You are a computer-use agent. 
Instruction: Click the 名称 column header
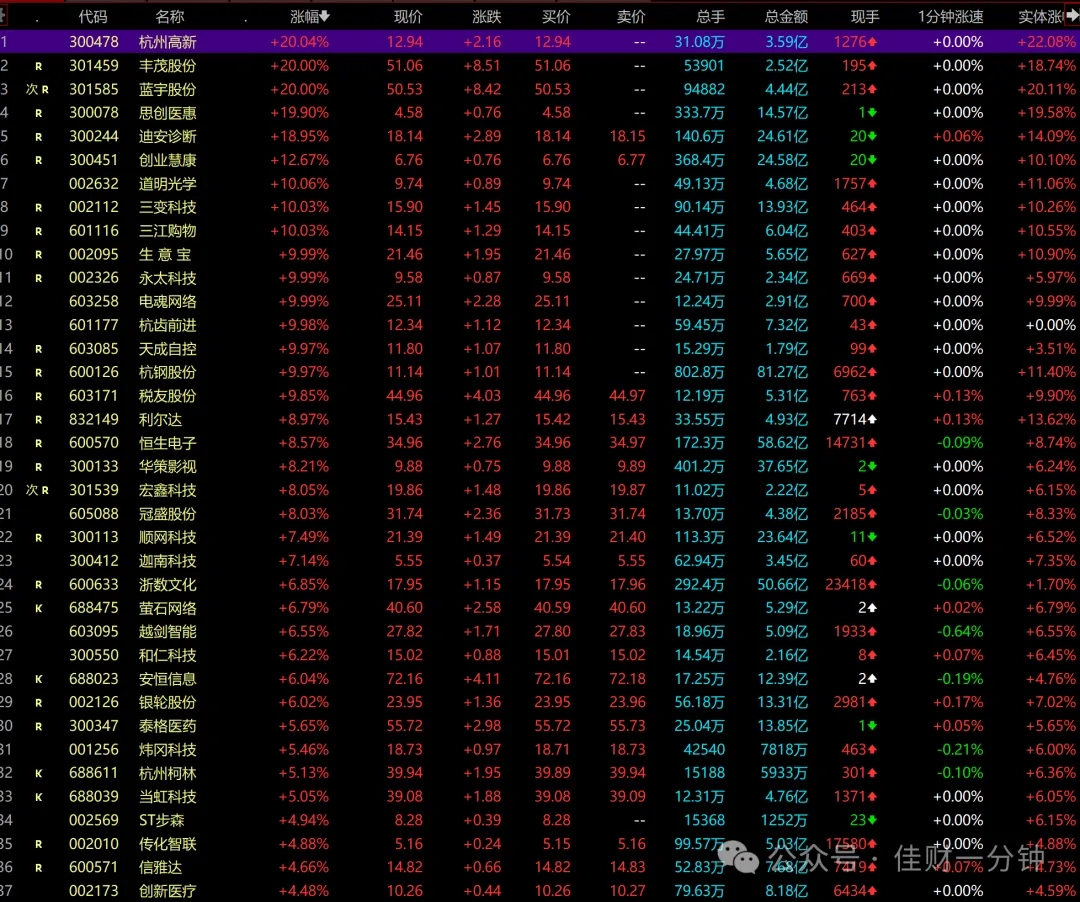(169, 17)
